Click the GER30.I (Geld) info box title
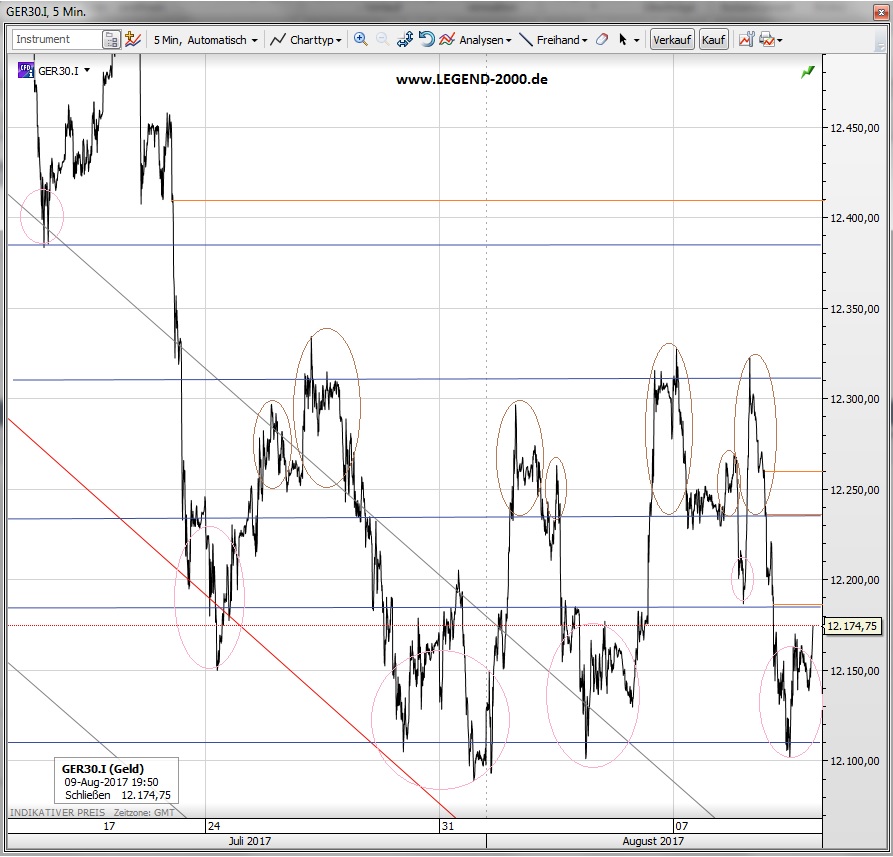 103,769
